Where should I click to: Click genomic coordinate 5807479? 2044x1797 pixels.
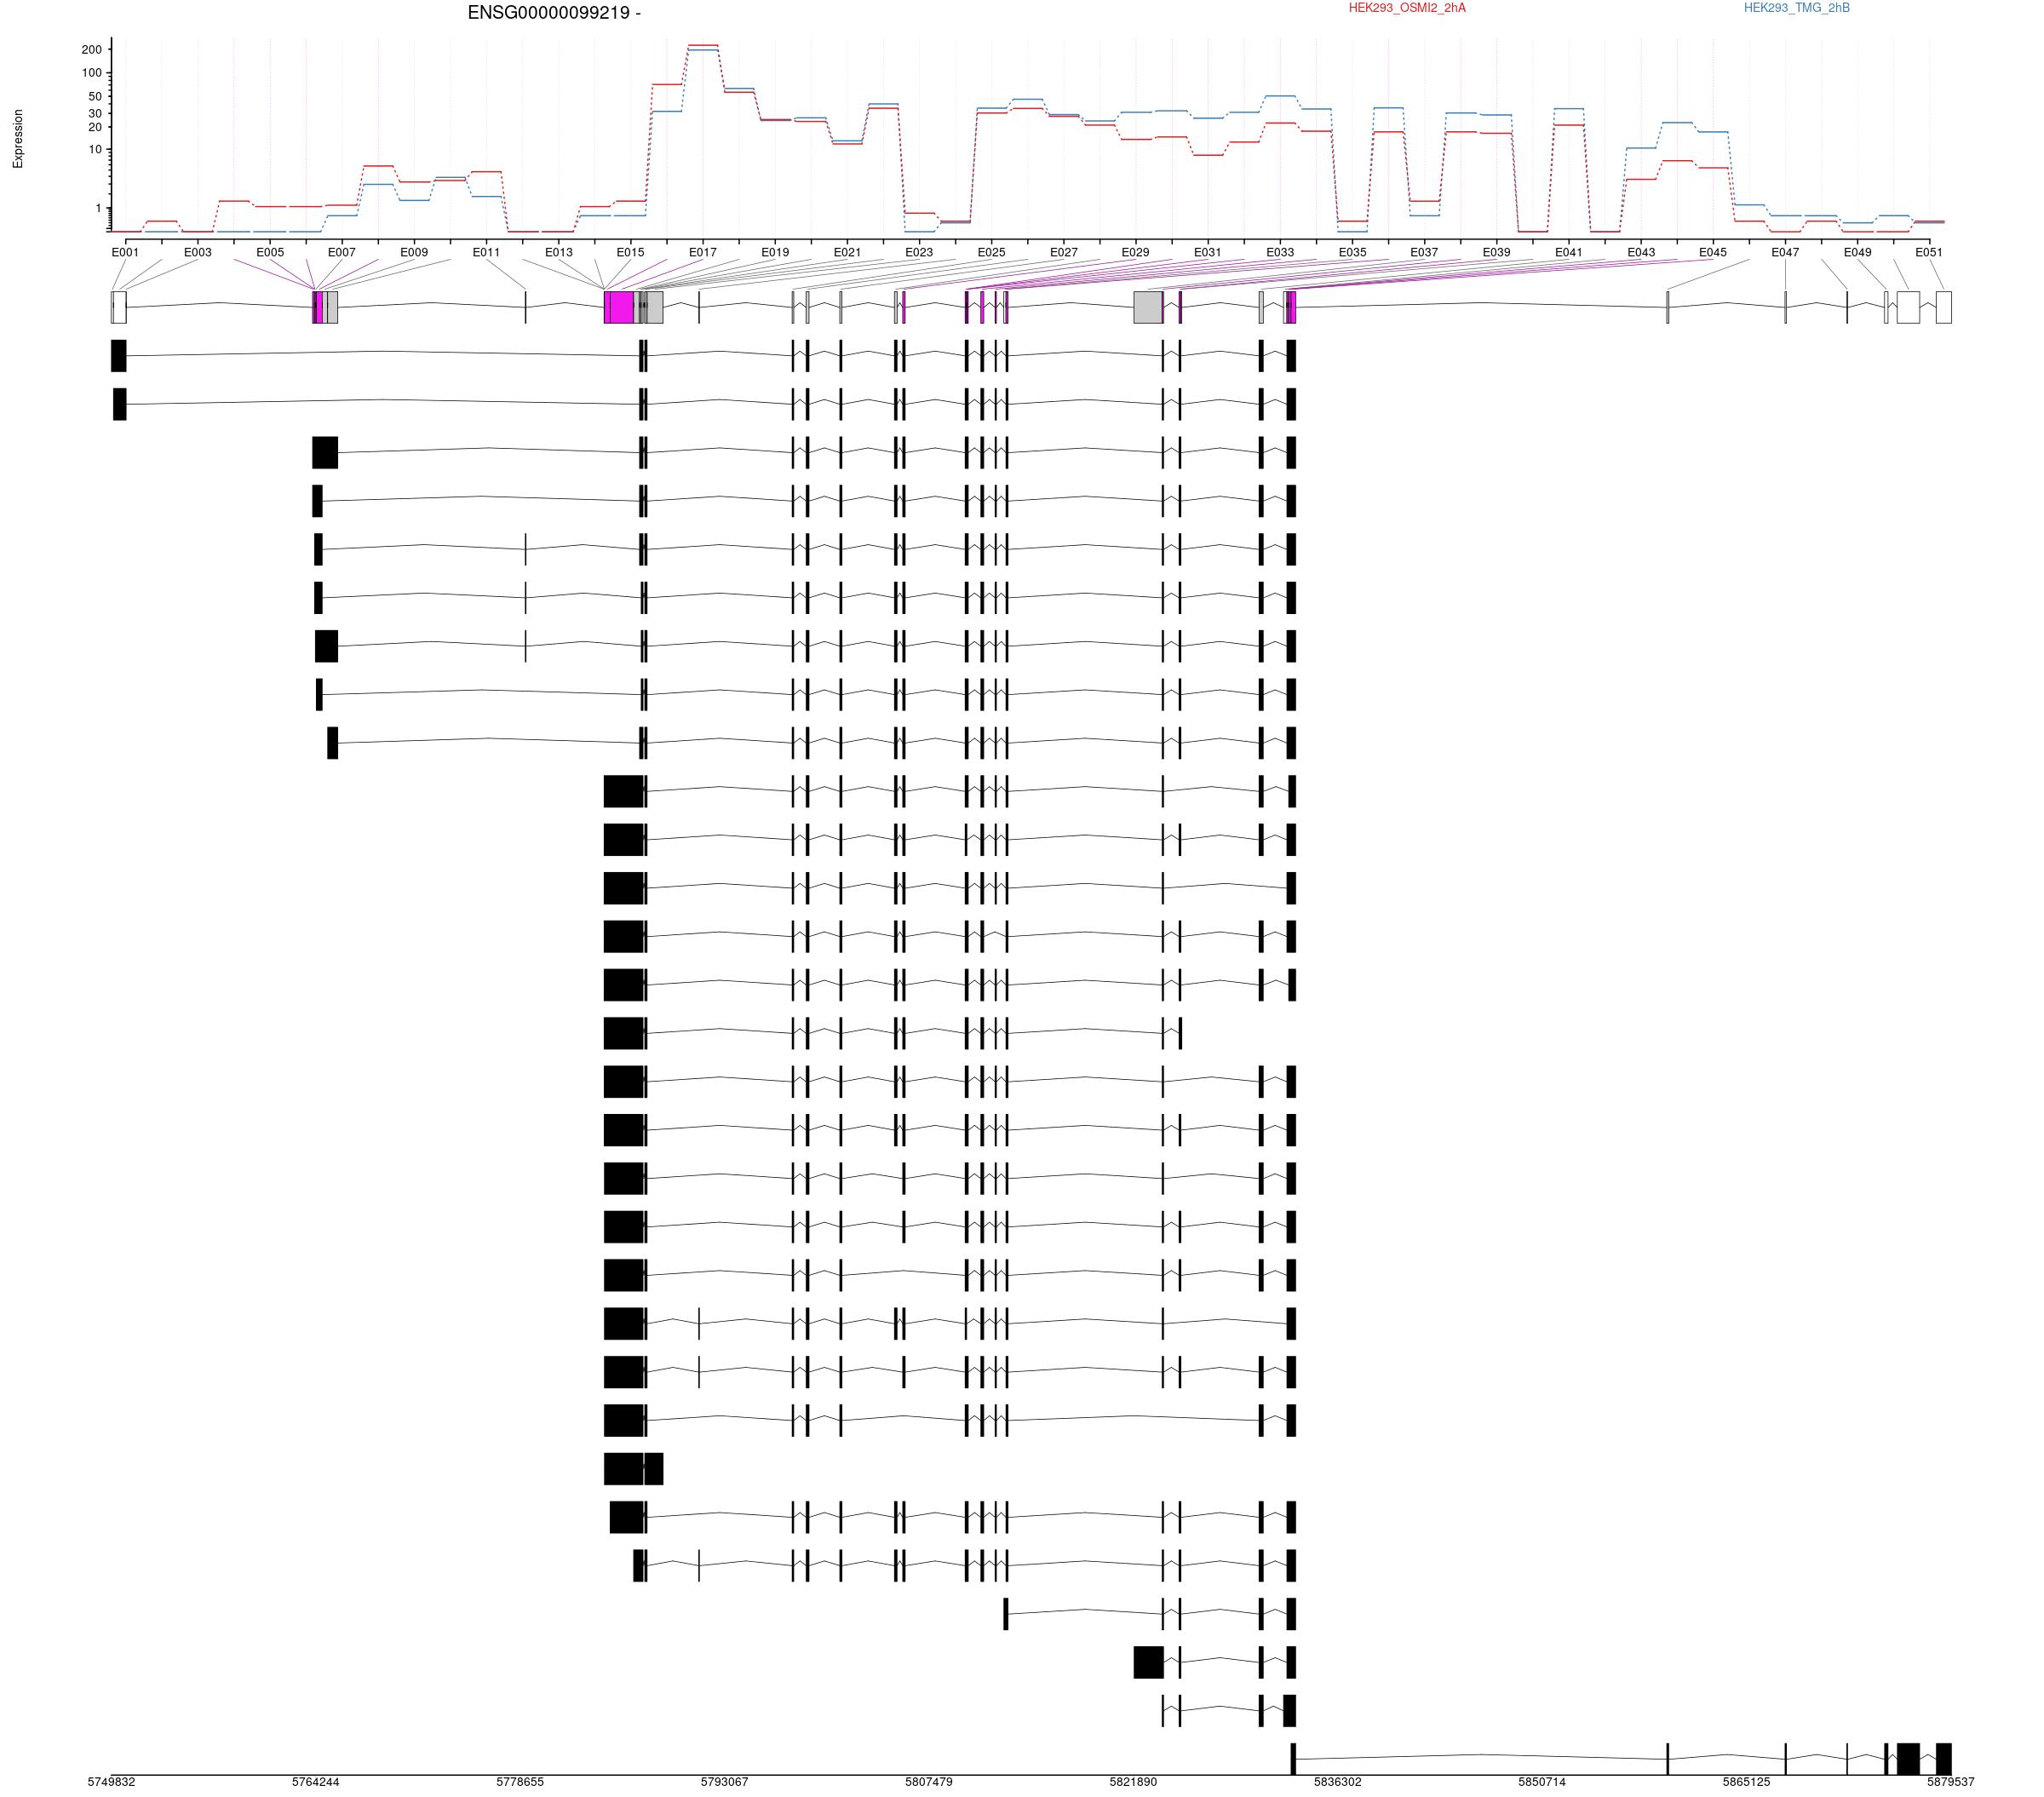click(929, 1782)
